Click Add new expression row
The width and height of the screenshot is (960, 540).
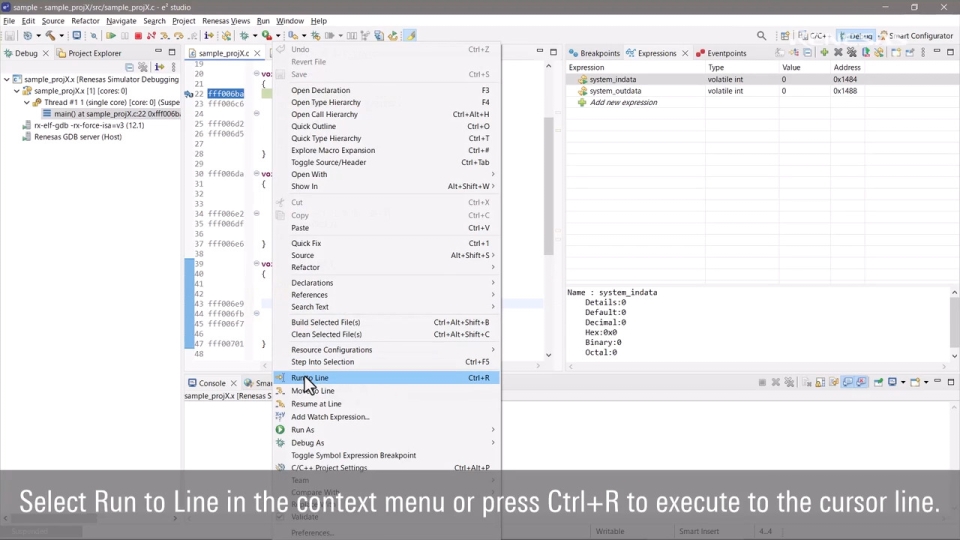pos(623,102)
